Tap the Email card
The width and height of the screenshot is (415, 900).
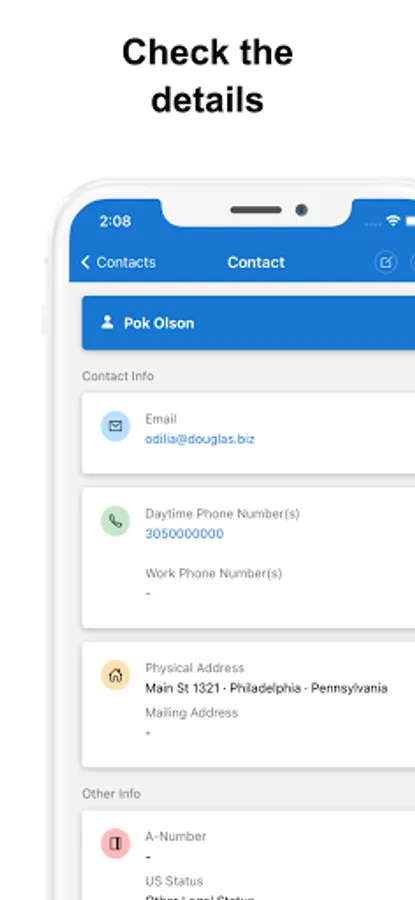(x=249, y=433)
